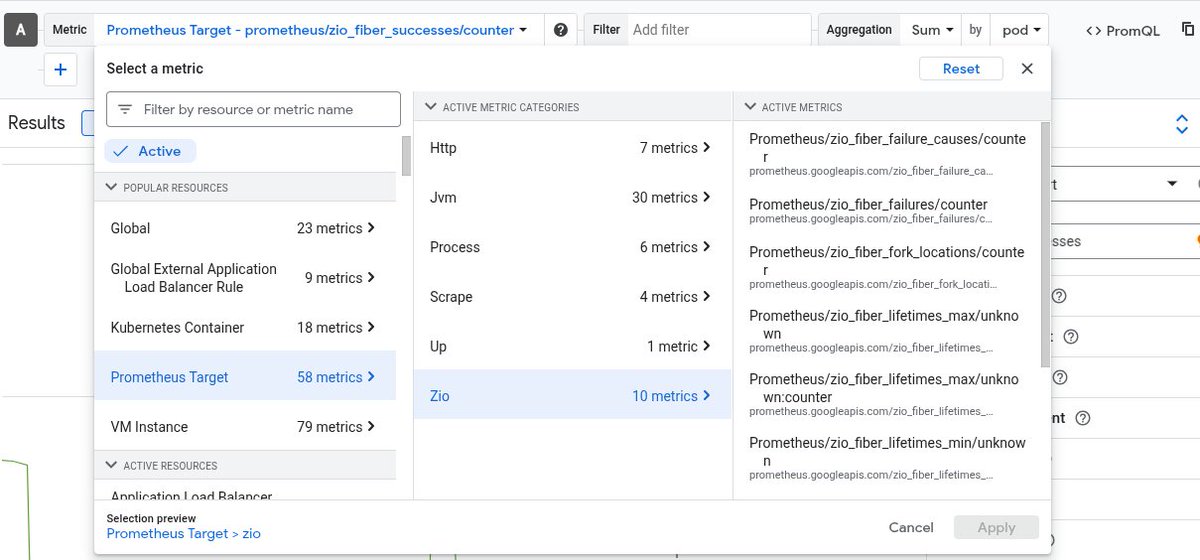Open the Process metric category
Screen dimensions: 1200x560
click(573, 247)
